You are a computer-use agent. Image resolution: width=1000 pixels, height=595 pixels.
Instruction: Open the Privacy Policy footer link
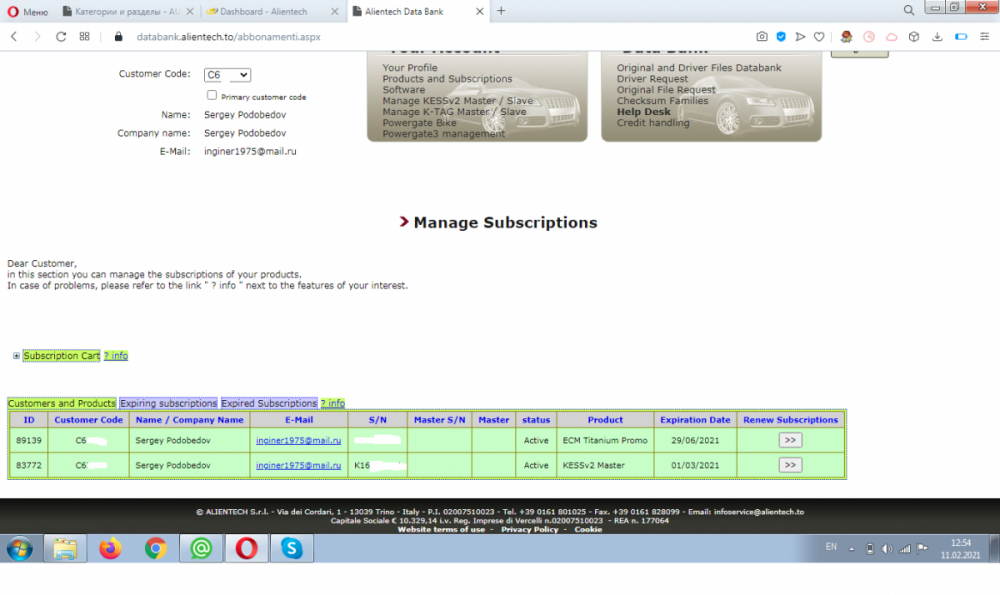529,529
